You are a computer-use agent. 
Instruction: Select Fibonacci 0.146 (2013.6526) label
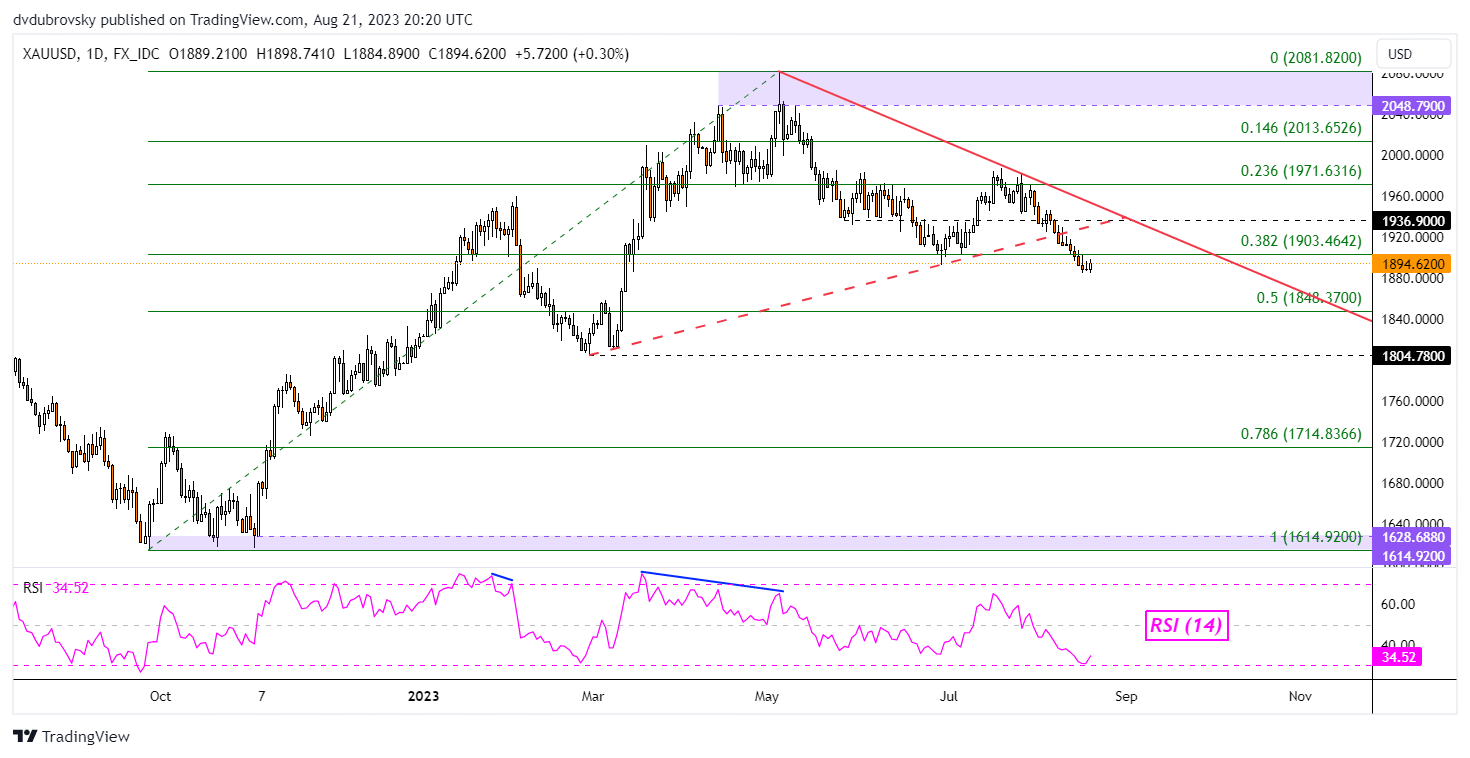(1301, 128)
